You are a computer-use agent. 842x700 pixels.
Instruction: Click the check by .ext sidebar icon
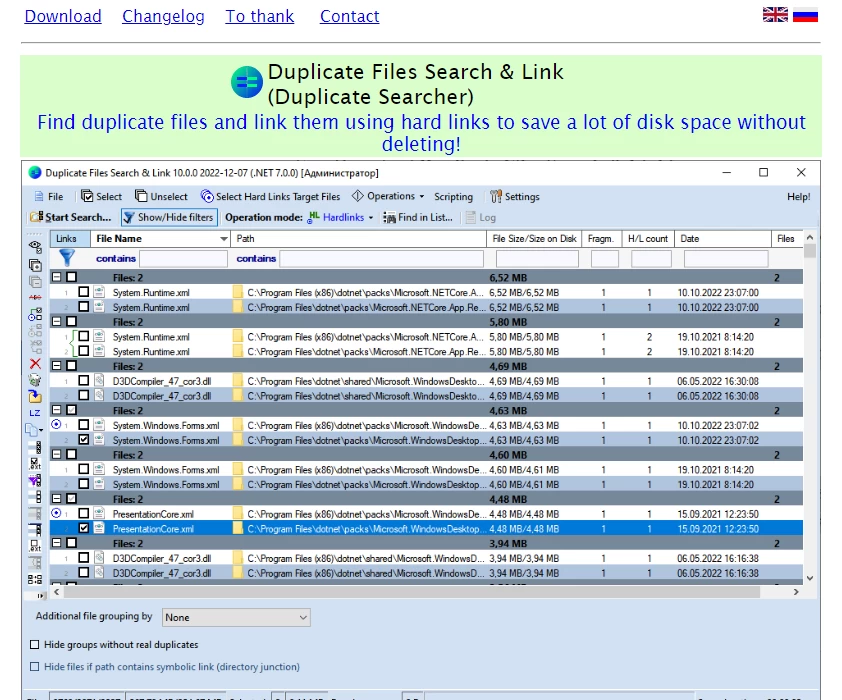coord(35,464)
